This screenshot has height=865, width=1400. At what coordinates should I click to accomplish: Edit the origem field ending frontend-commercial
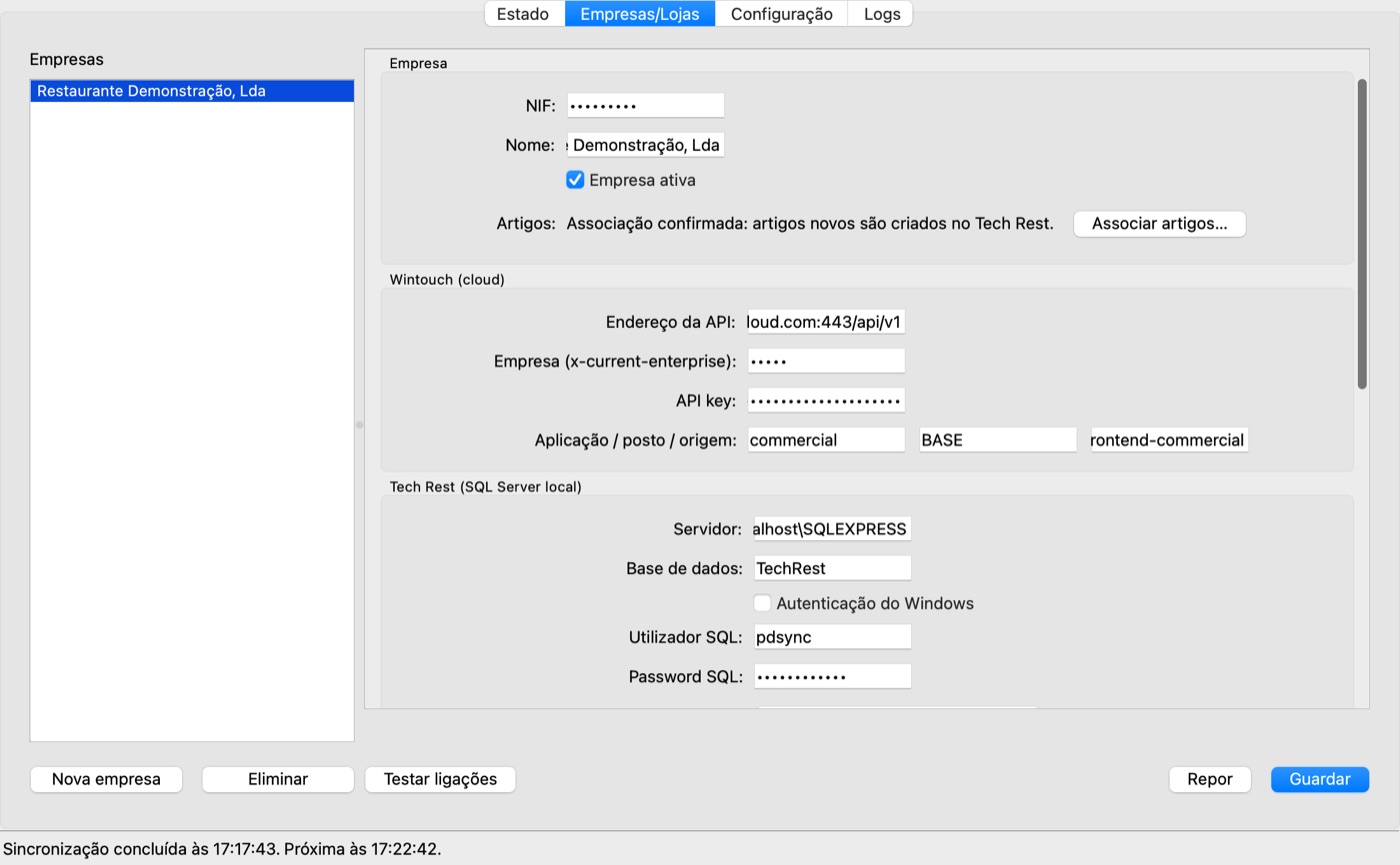[x=1169, y=440]
